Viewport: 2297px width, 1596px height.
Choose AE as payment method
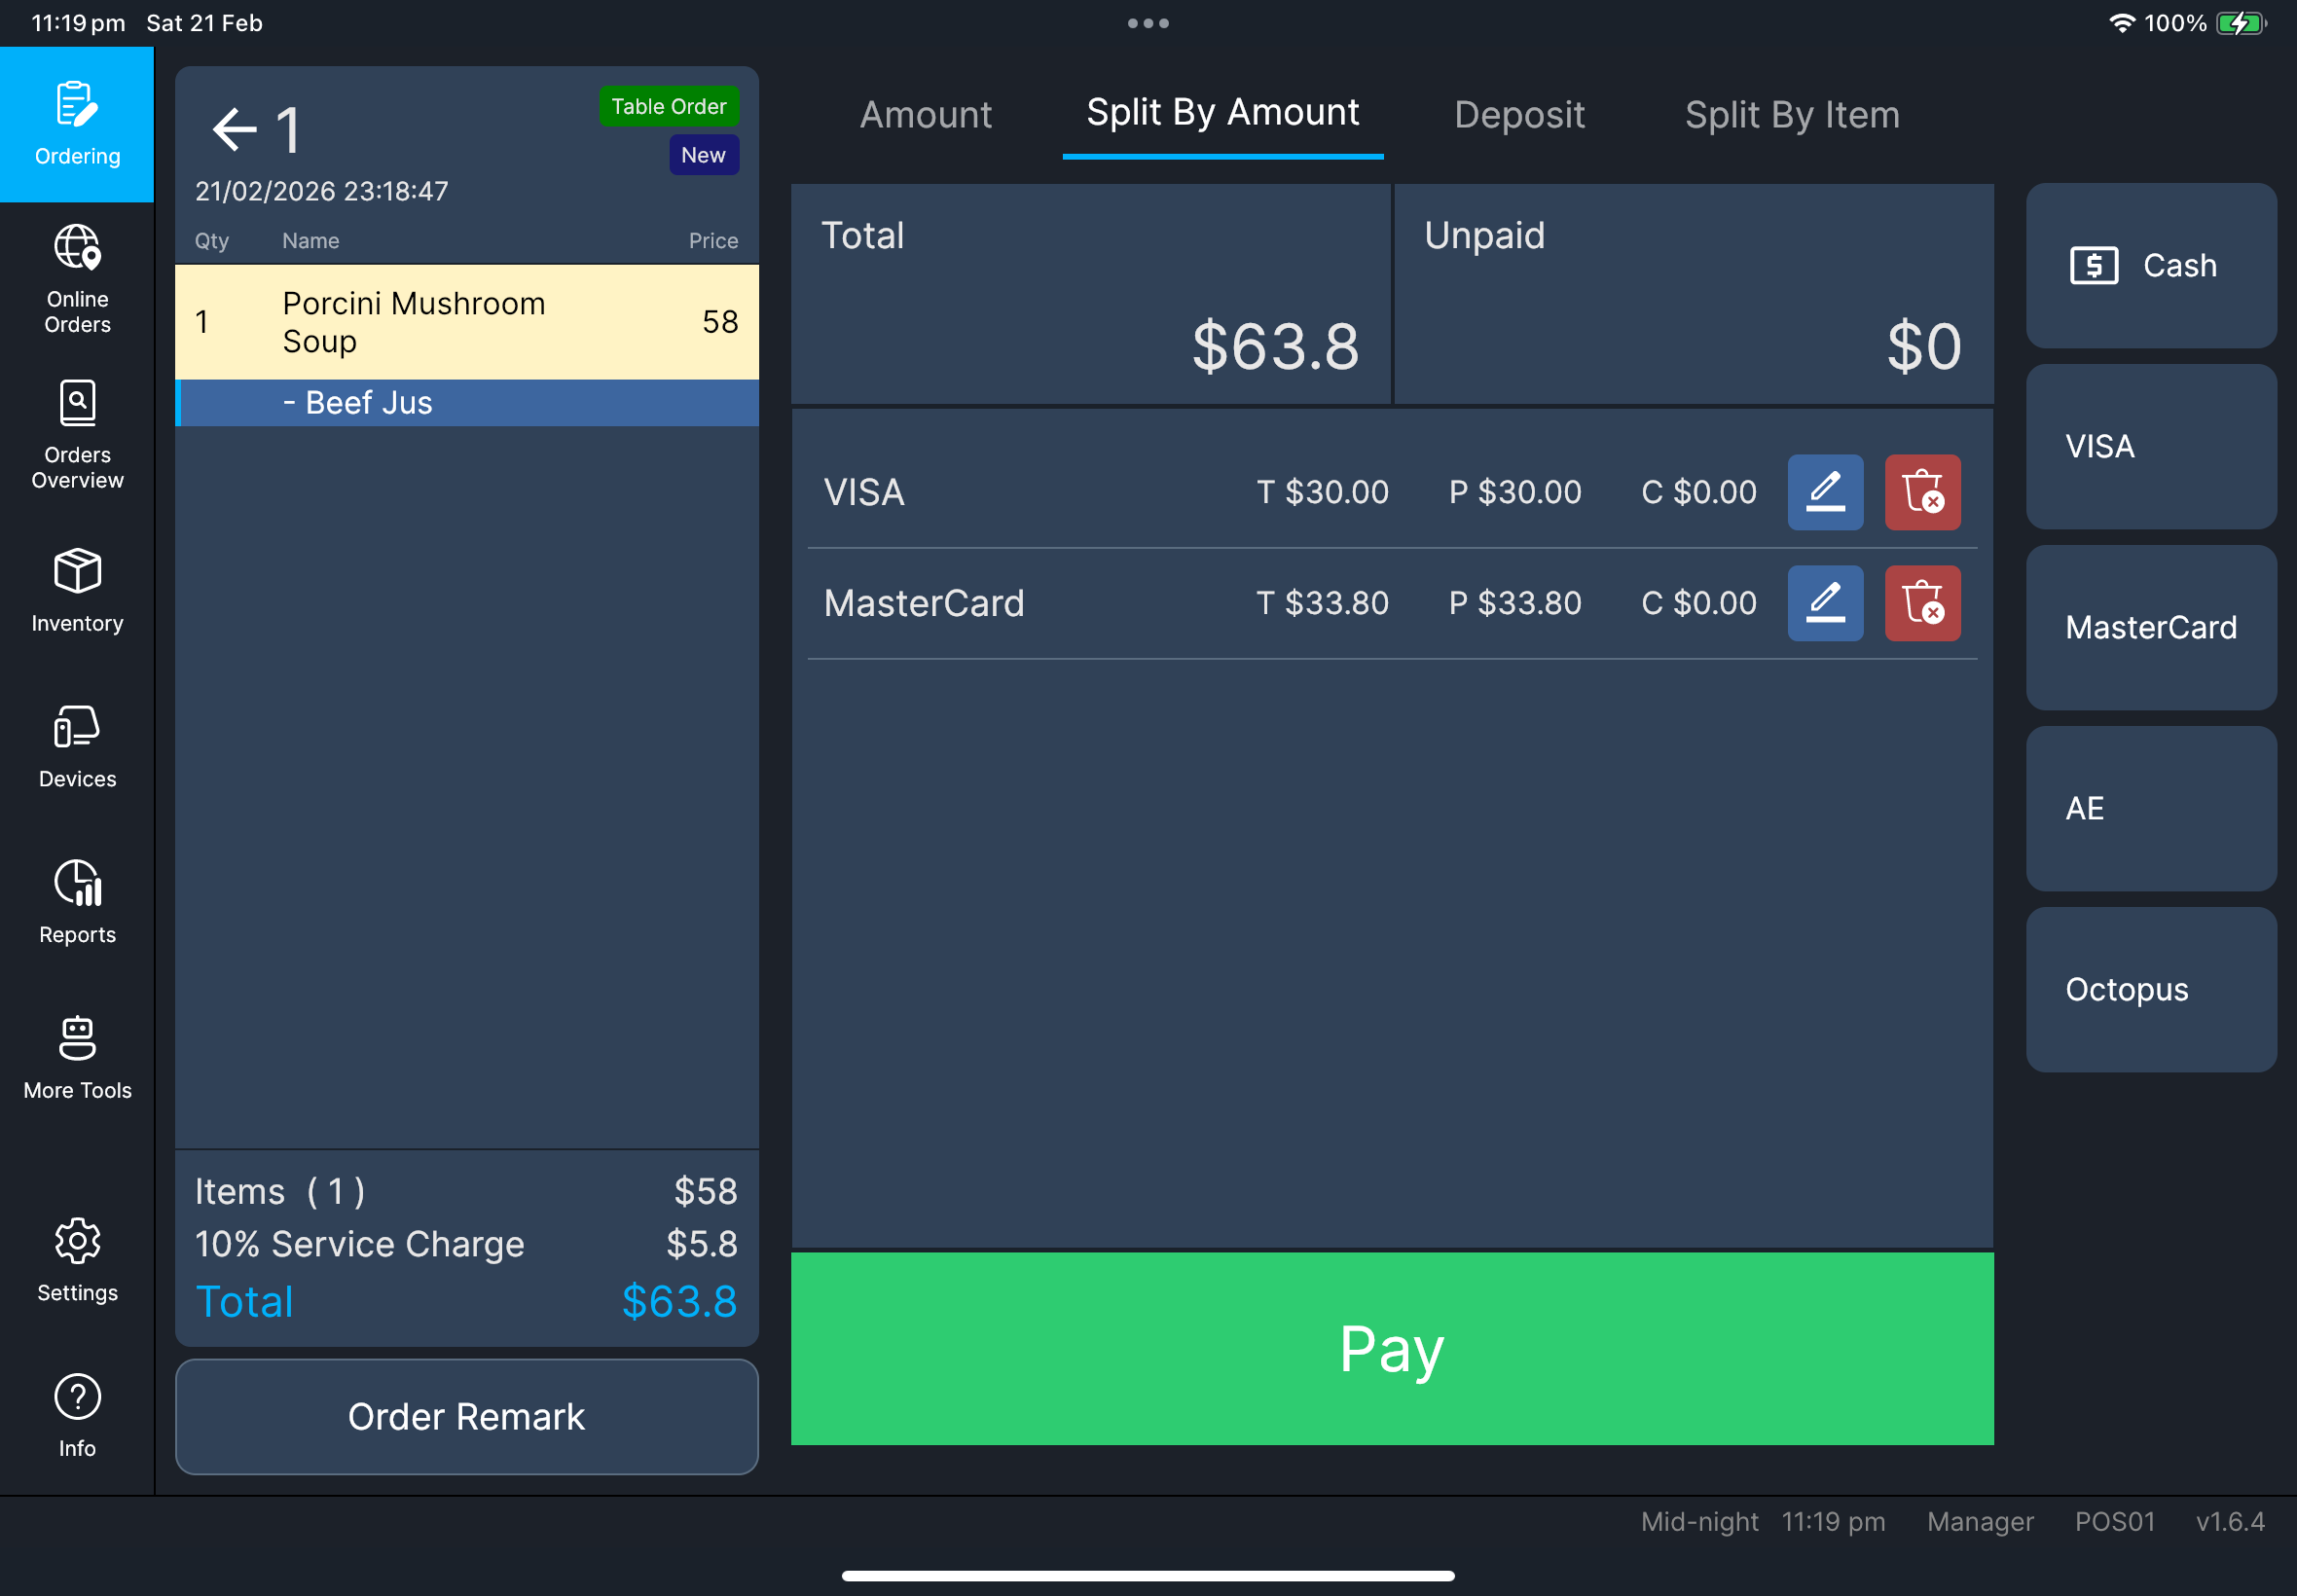pos(2149,808)
